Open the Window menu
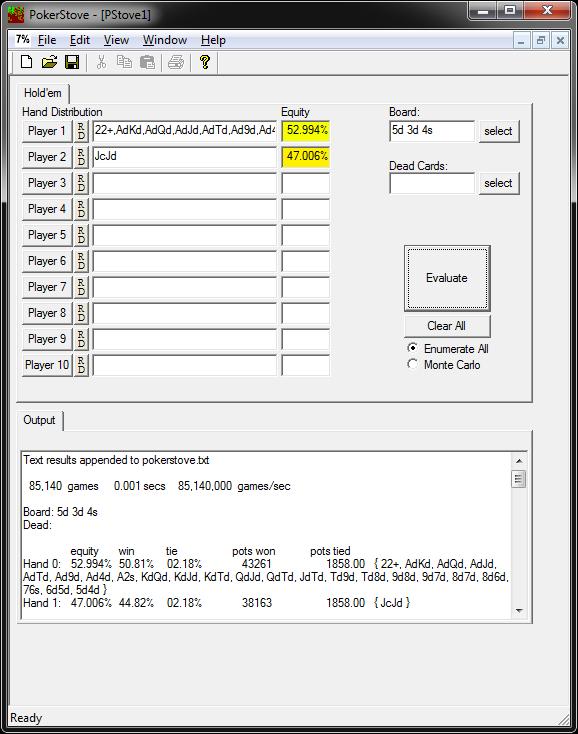This screenshot has height=734, width=578. pyautogui.click(x=165, y=40)
